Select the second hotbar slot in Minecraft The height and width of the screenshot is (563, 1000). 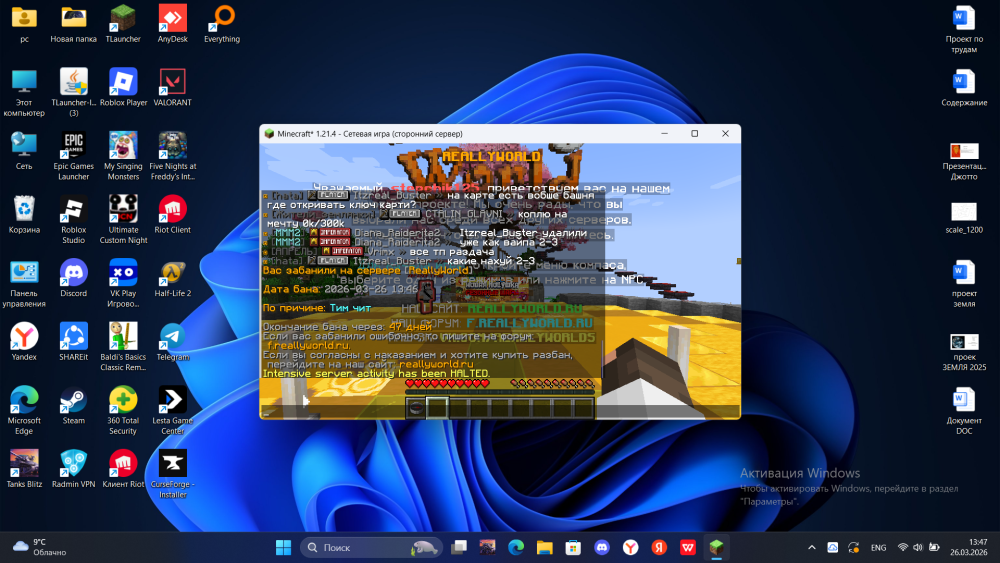437,407
